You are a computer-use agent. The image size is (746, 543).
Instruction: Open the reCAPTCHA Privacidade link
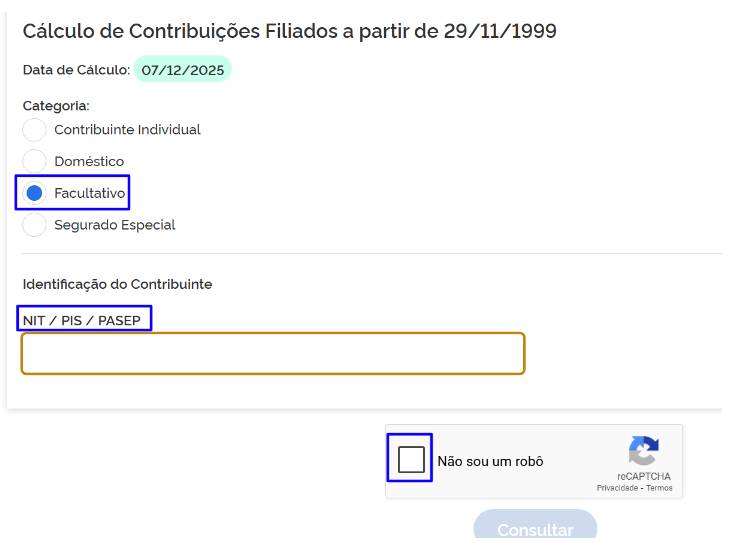[x=618, y=488]
